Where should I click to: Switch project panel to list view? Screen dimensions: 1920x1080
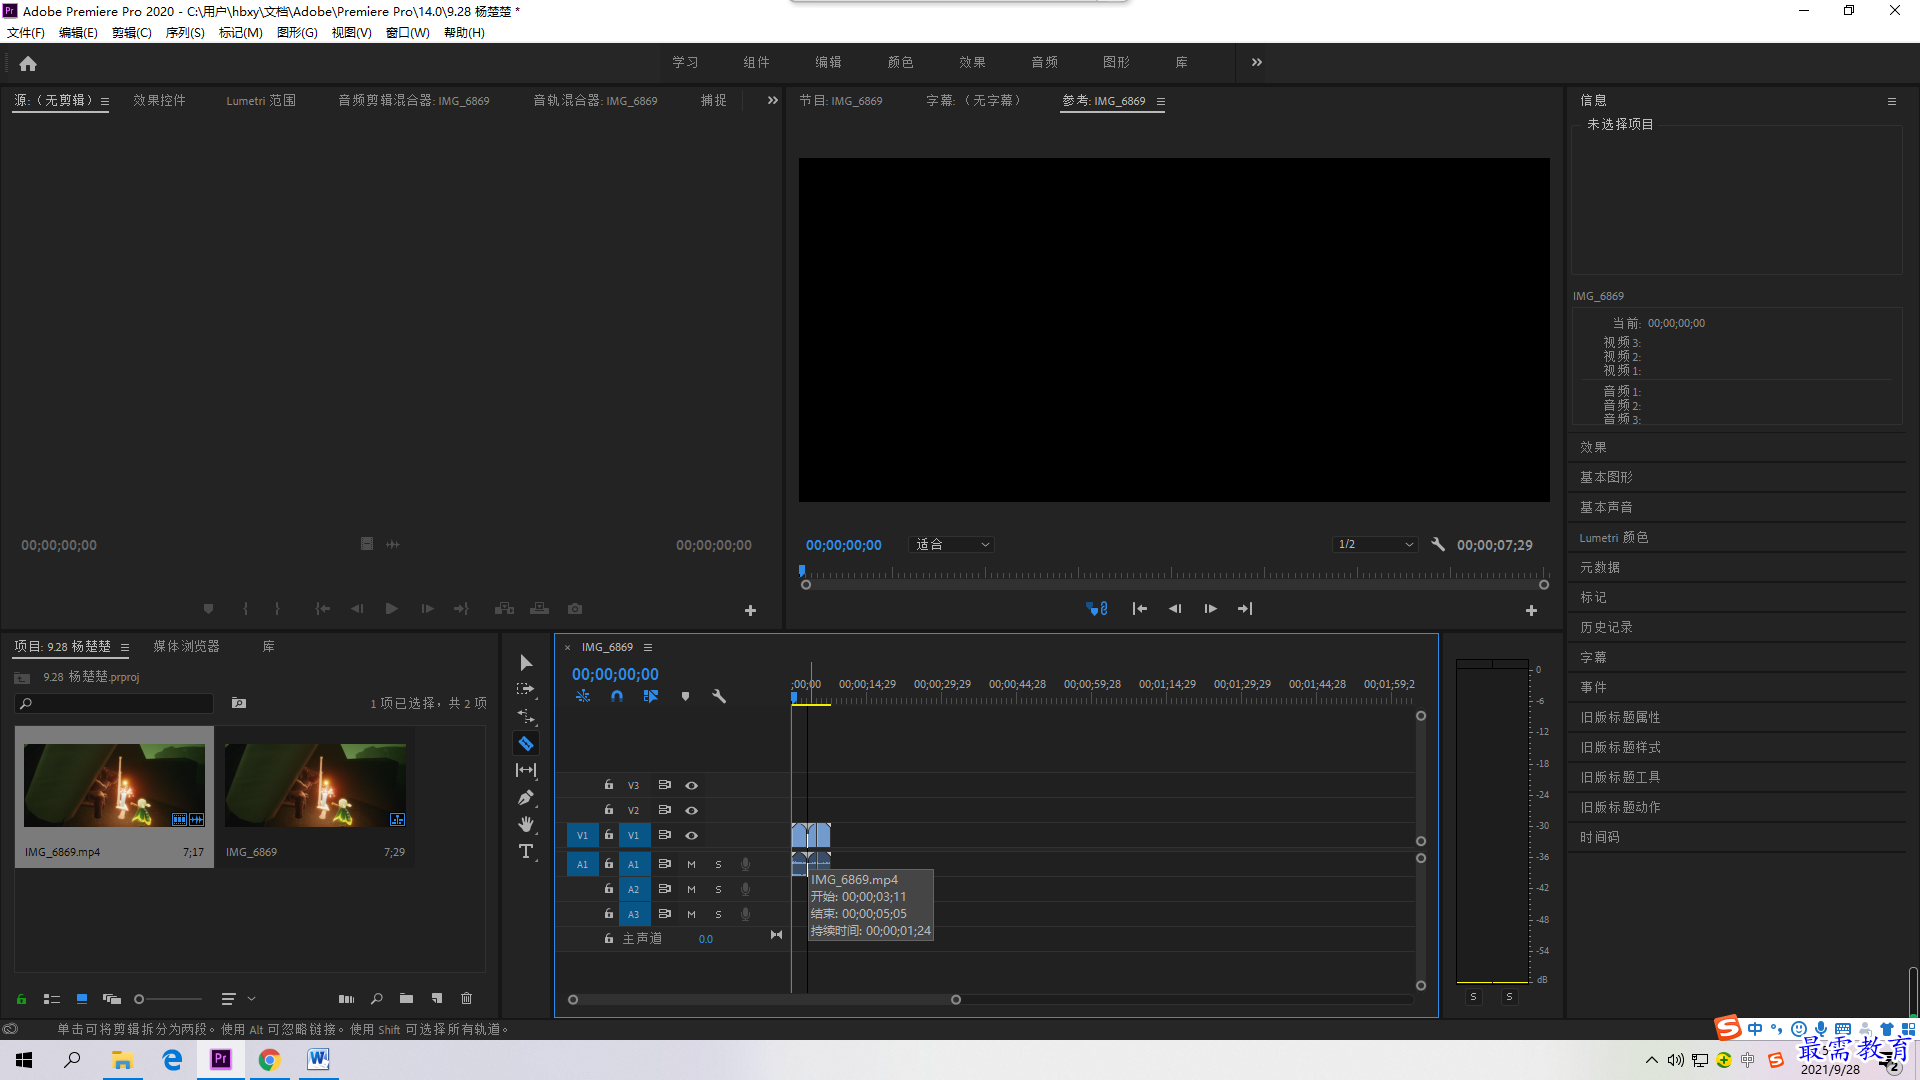(x=52, y=998)
